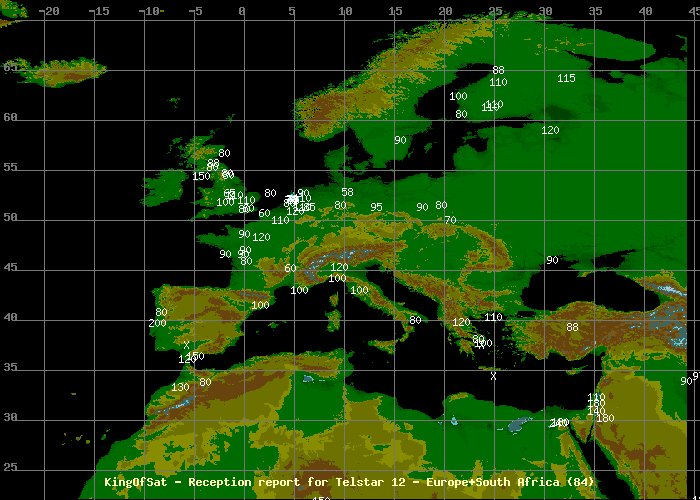Click the -15 longitude axis label
700x500 pixels.
pyautogui.click(x=99, y=11)
